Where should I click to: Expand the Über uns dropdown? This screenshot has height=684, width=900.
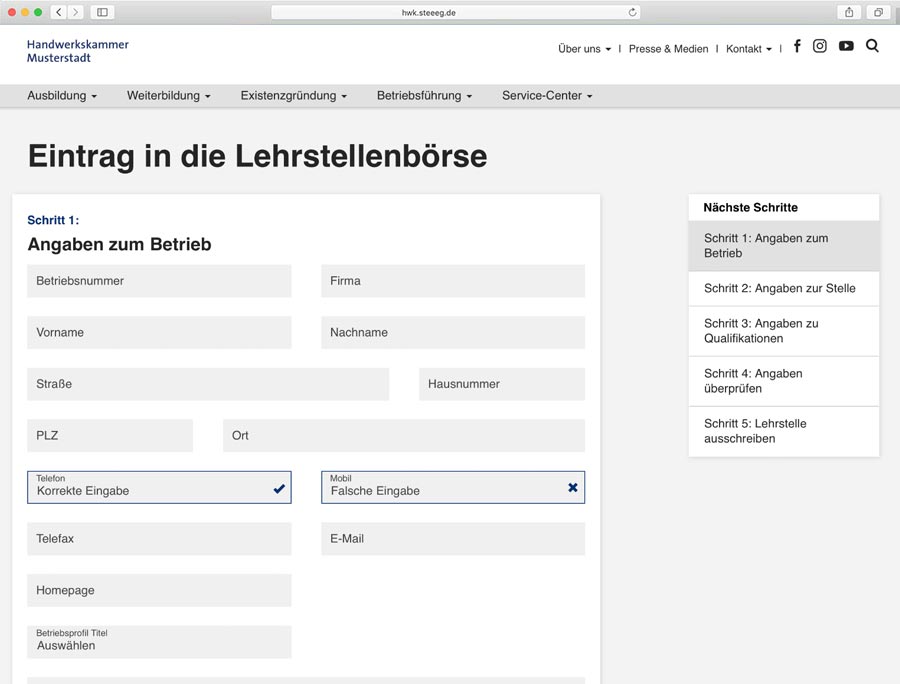(584, 49)
